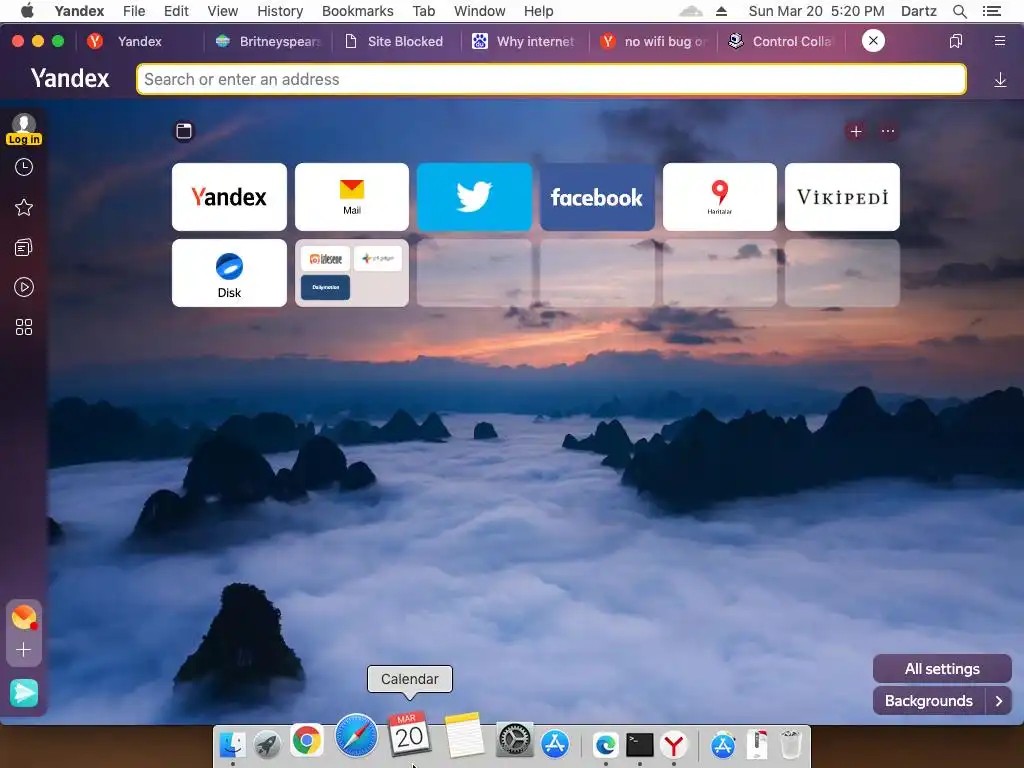The width and height of the screenshot is (1024, 768).
Task: Launch Finder from the dock
Action: click(x=232, y=744)
